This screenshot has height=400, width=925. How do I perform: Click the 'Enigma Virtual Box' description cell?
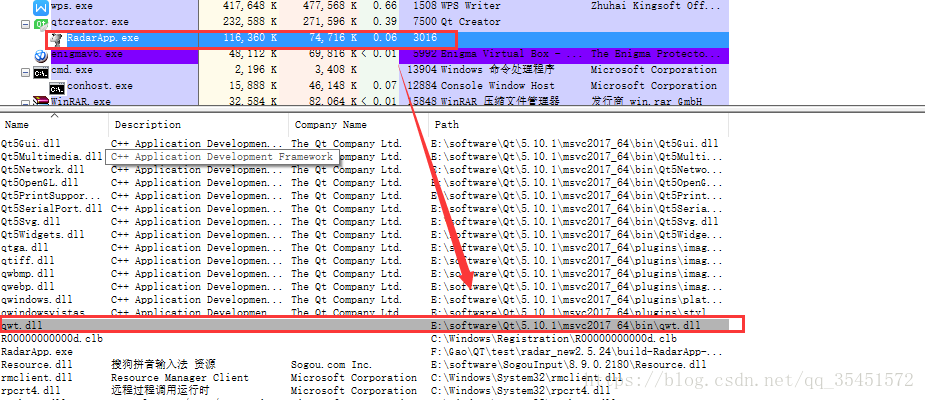[x=512, y=54]
